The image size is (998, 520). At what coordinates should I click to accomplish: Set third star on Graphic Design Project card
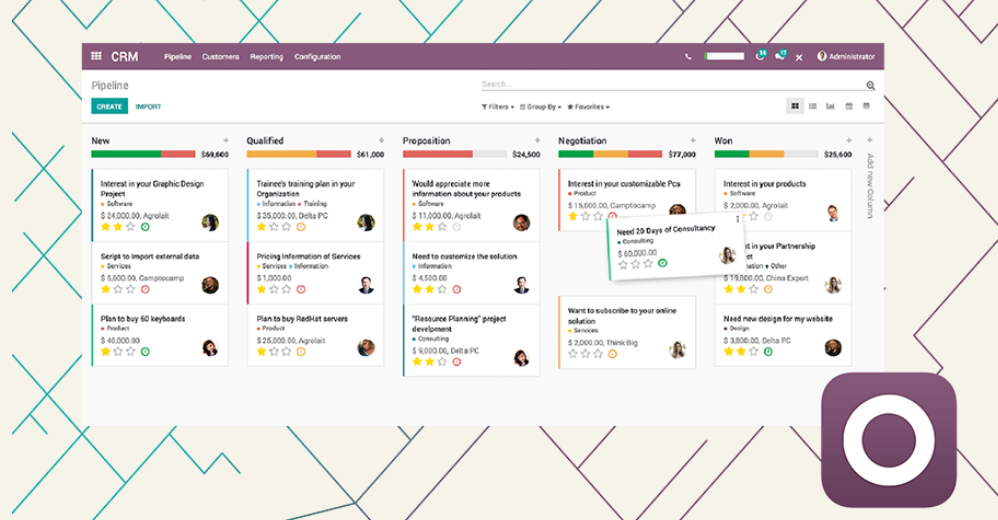(130, 227)
